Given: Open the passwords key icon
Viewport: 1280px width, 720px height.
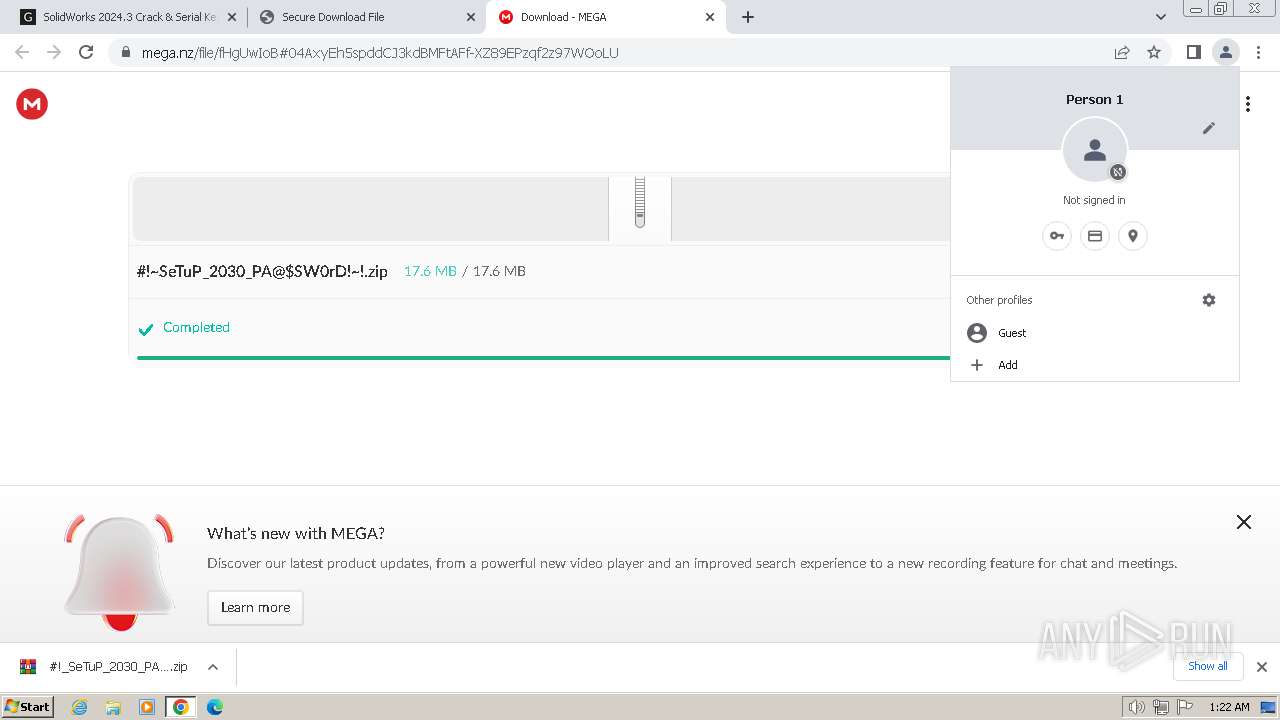Looking at the screenshot, I should point(1057,236).
